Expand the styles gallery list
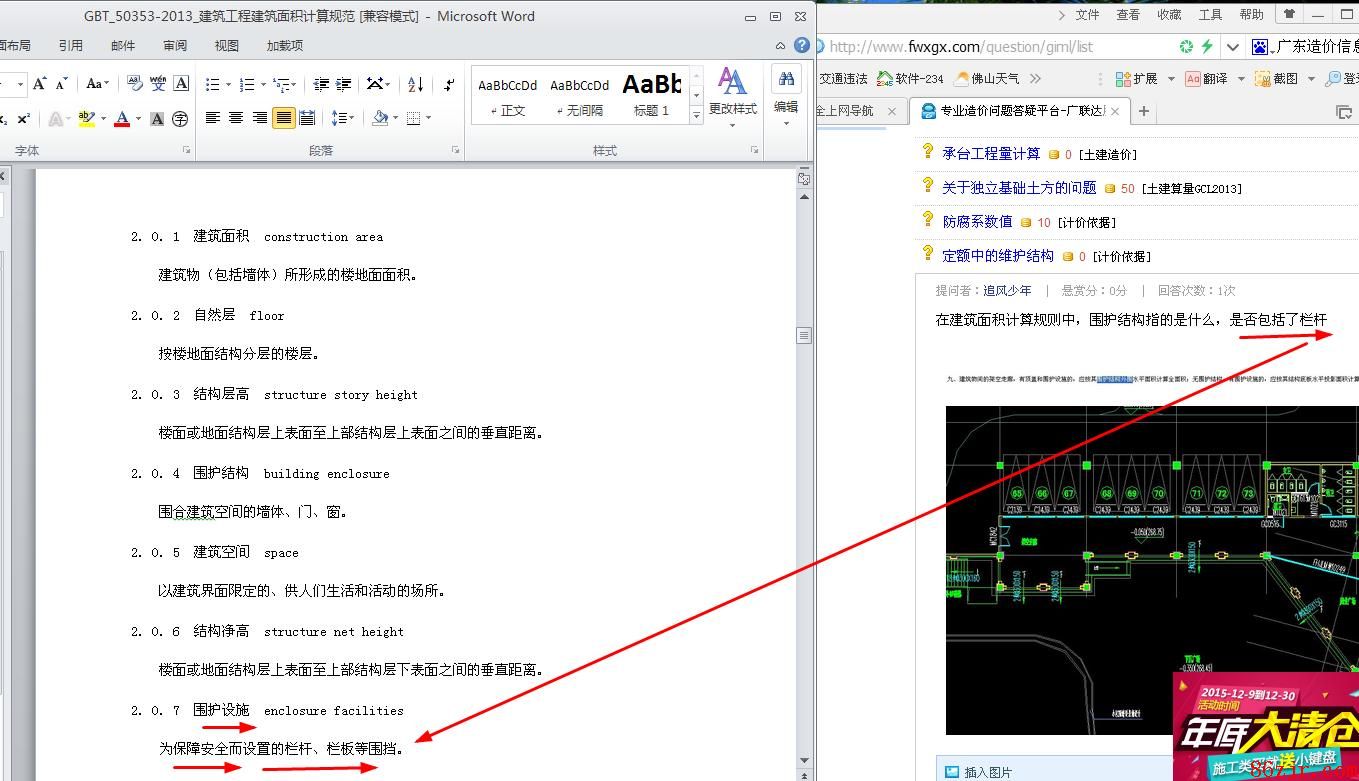1359x781 pixels. tap(696, 116)
